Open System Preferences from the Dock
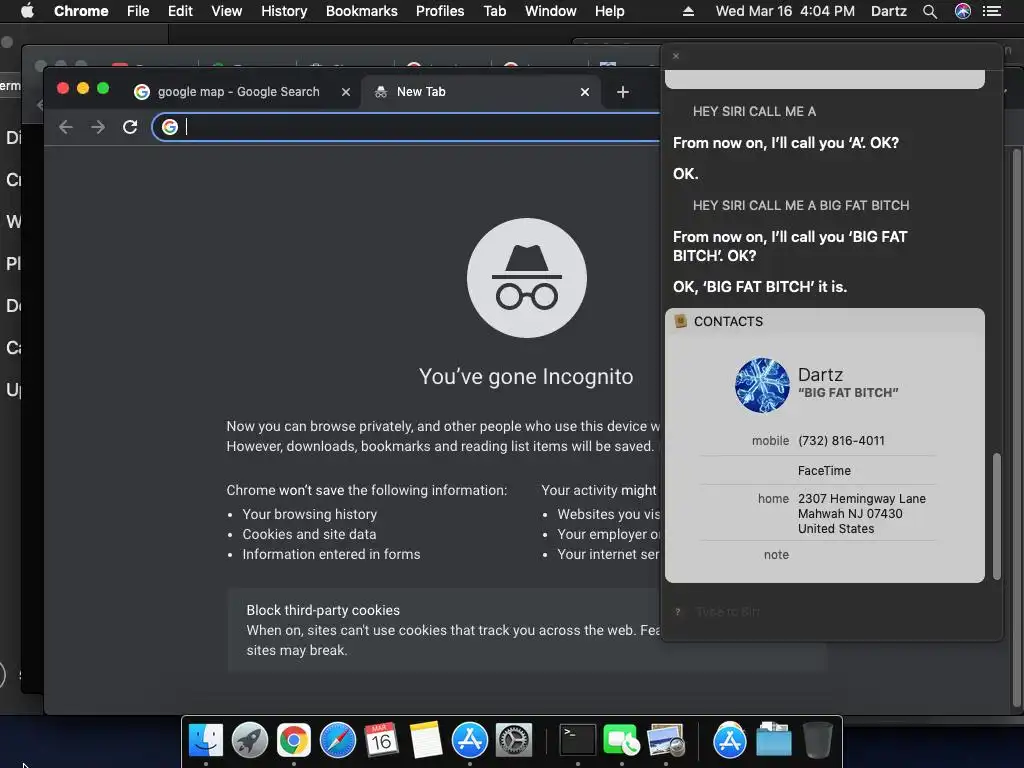 coord(514,740)
